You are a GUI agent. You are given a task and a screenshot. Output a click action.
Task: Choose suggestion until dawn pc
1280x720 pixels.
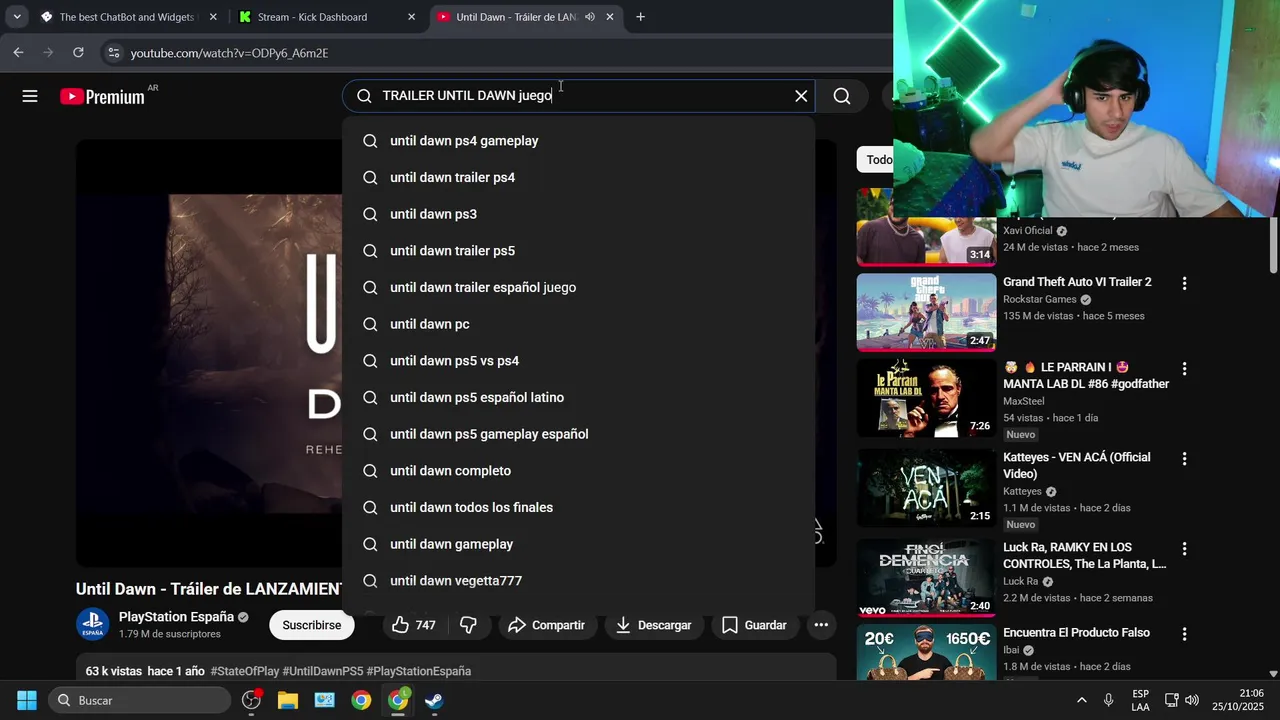[x=579, y=324]
